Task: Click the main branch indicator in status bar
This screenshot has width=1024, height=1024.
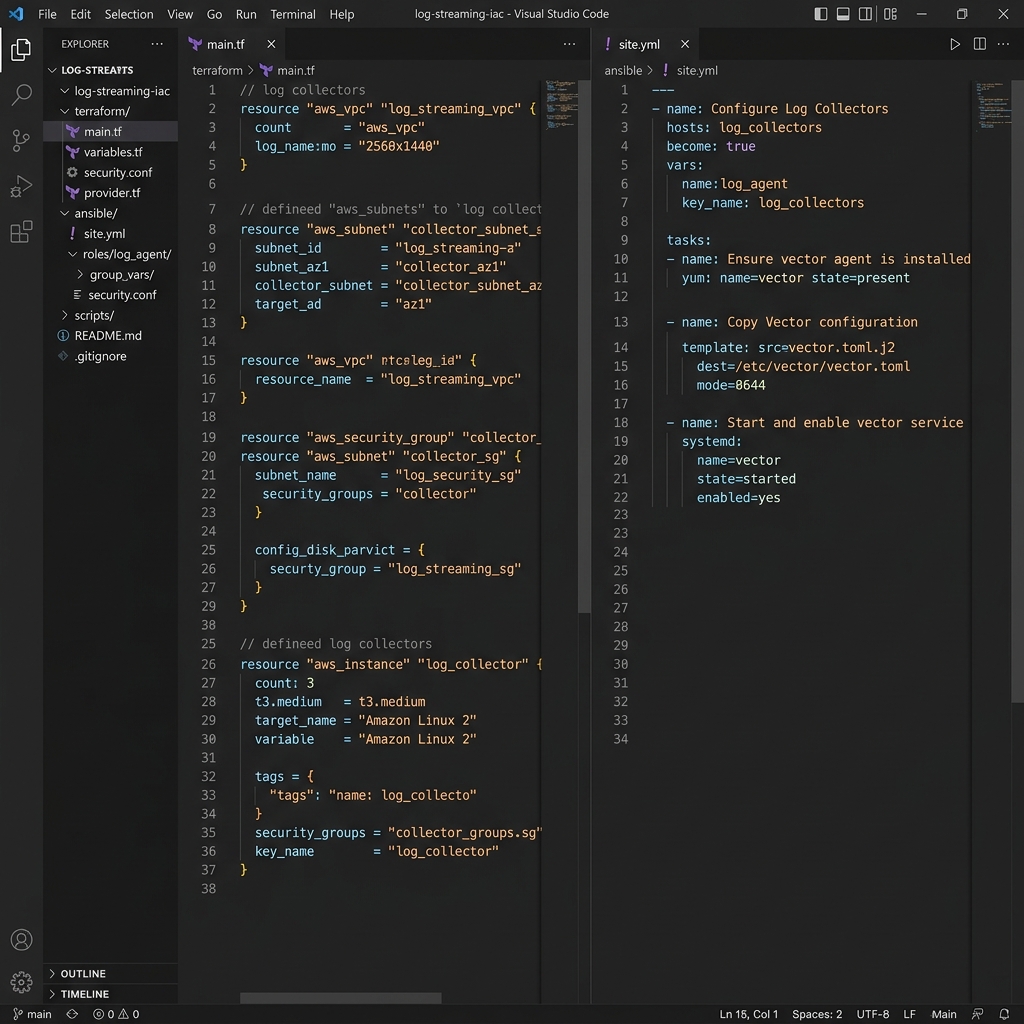Action: tap(32, 1014)
